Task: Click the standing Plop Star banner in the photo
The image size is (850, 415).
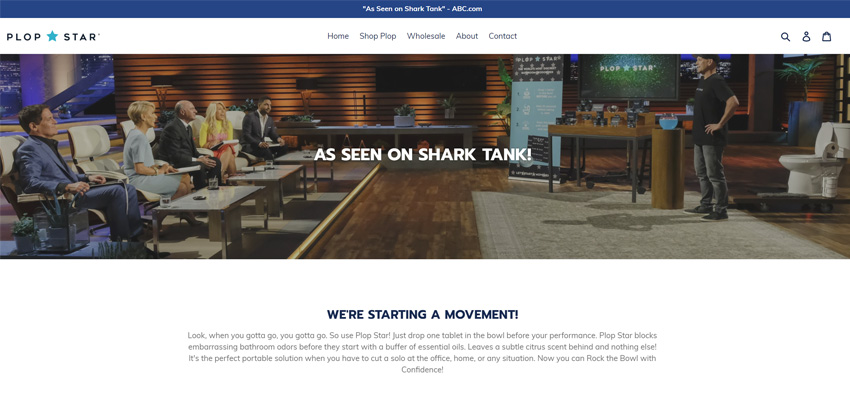Action: click(x=535, y=117)
